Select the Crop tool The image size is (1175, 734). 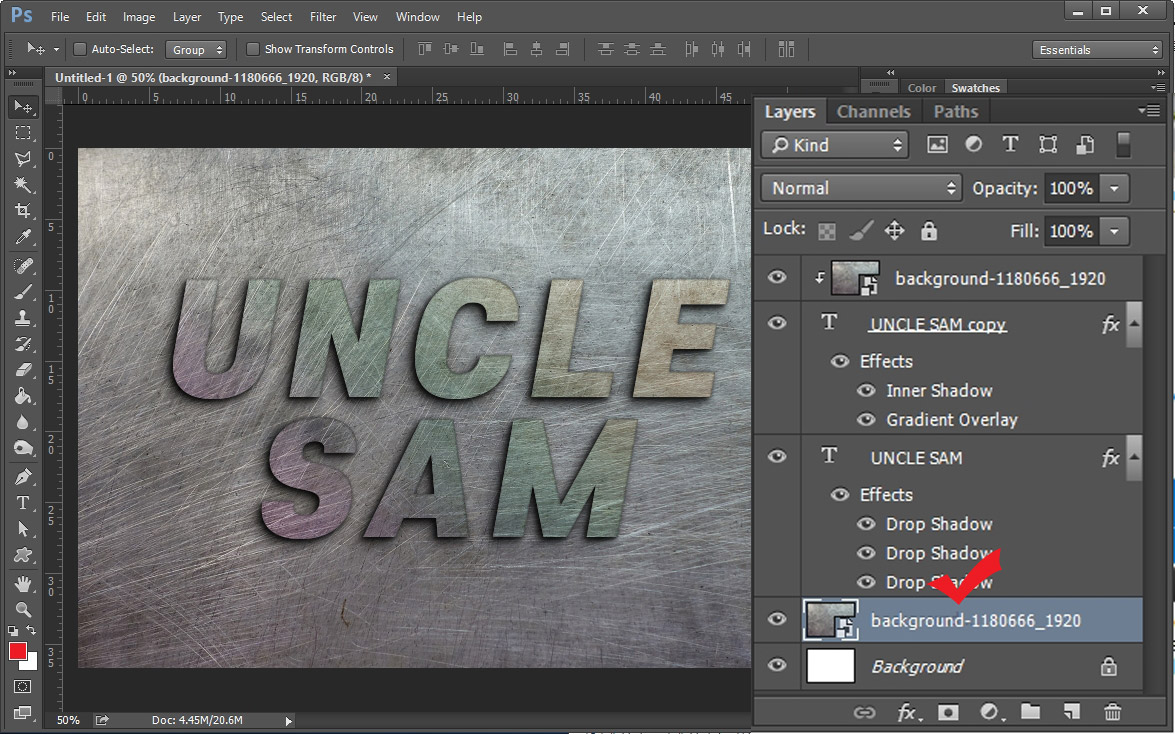point(23,211)
